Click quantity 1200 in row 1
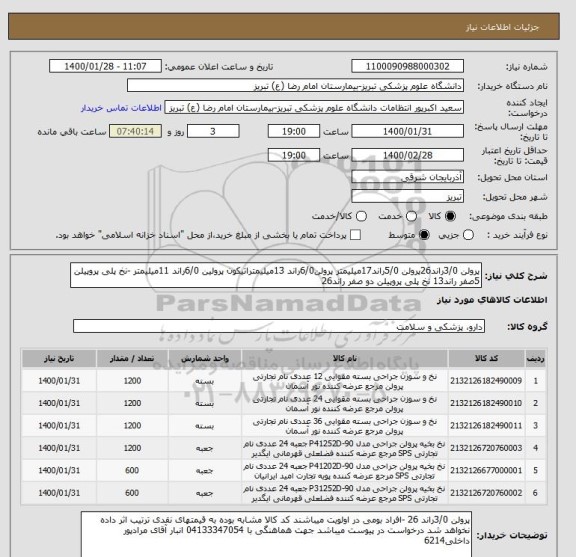Image resolution: width=576 pixels, height=557 pixels. (132, 381)
